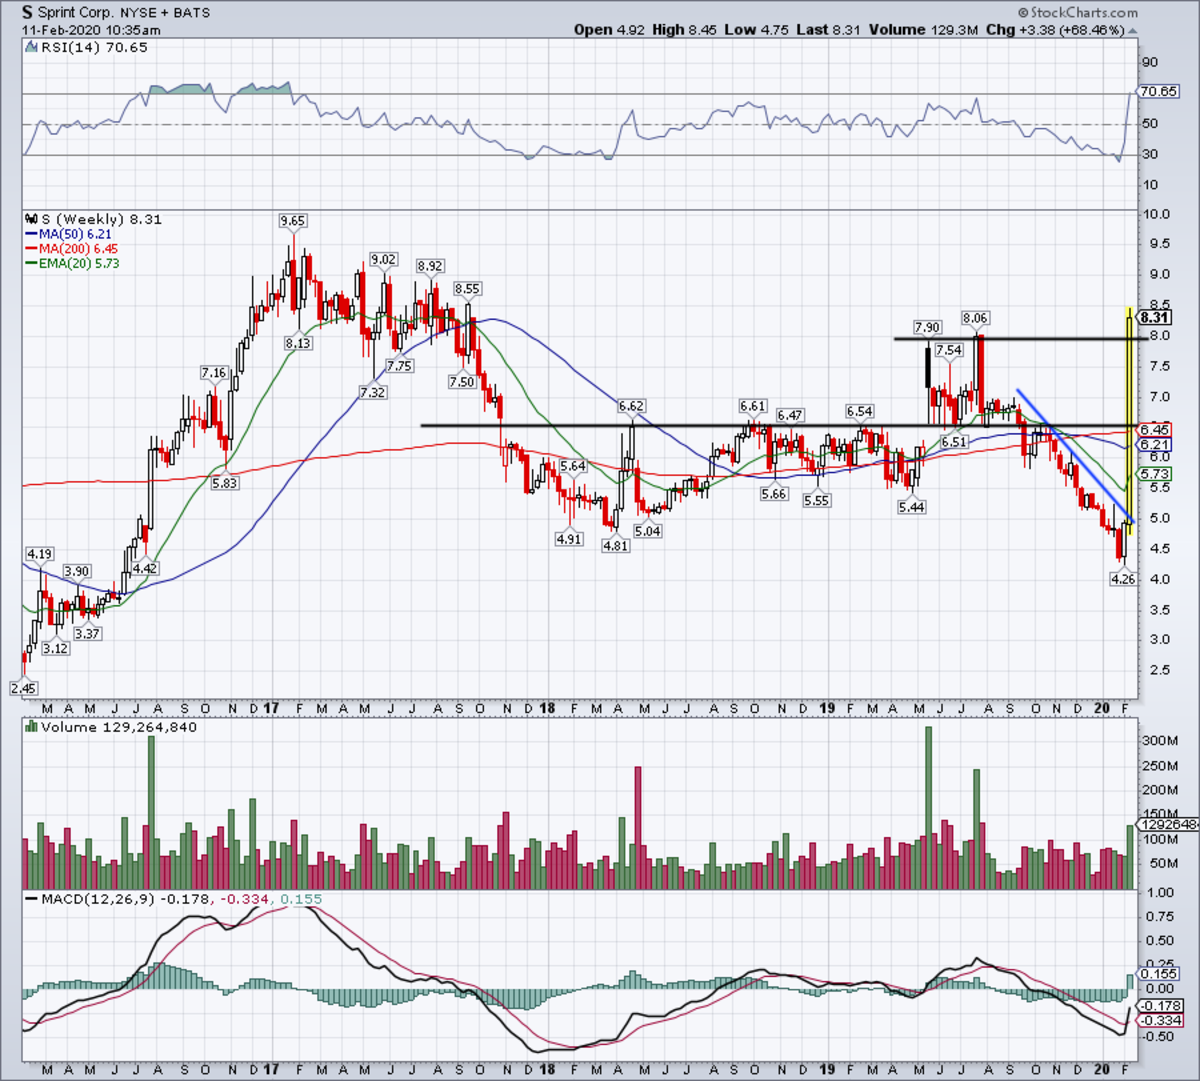Viewport: 1200px width, 1081px height.
Task: Click the 8.13 price label
Action: (298, 343)
